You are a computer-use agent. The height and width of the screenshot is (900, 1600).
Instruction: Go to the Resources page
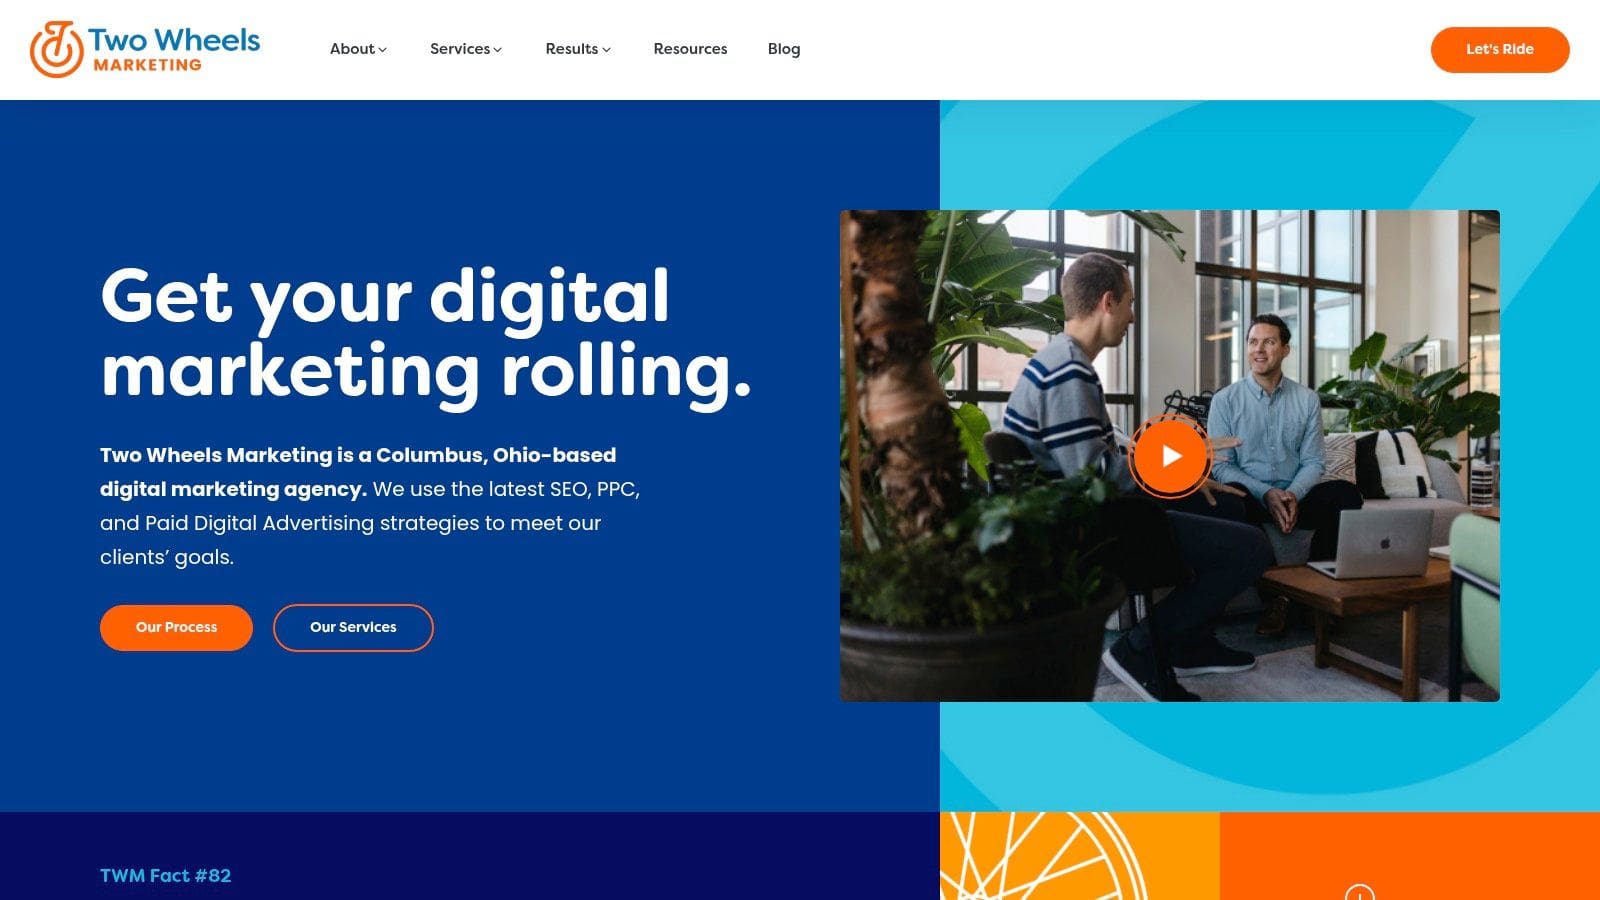coord(690,49)
